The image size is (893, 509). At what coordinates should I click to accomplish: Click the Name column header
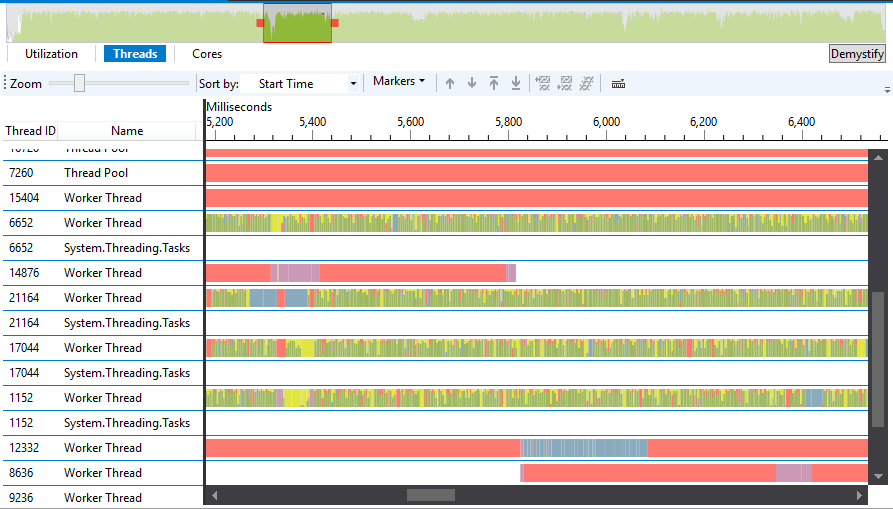click(127, 131)
